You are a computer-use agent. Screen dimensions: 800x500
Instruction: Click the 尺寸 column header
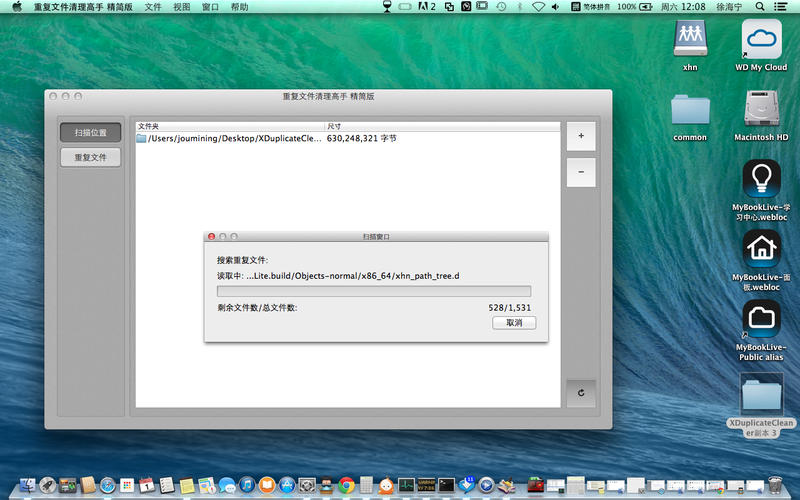click(x=442, y=126)
